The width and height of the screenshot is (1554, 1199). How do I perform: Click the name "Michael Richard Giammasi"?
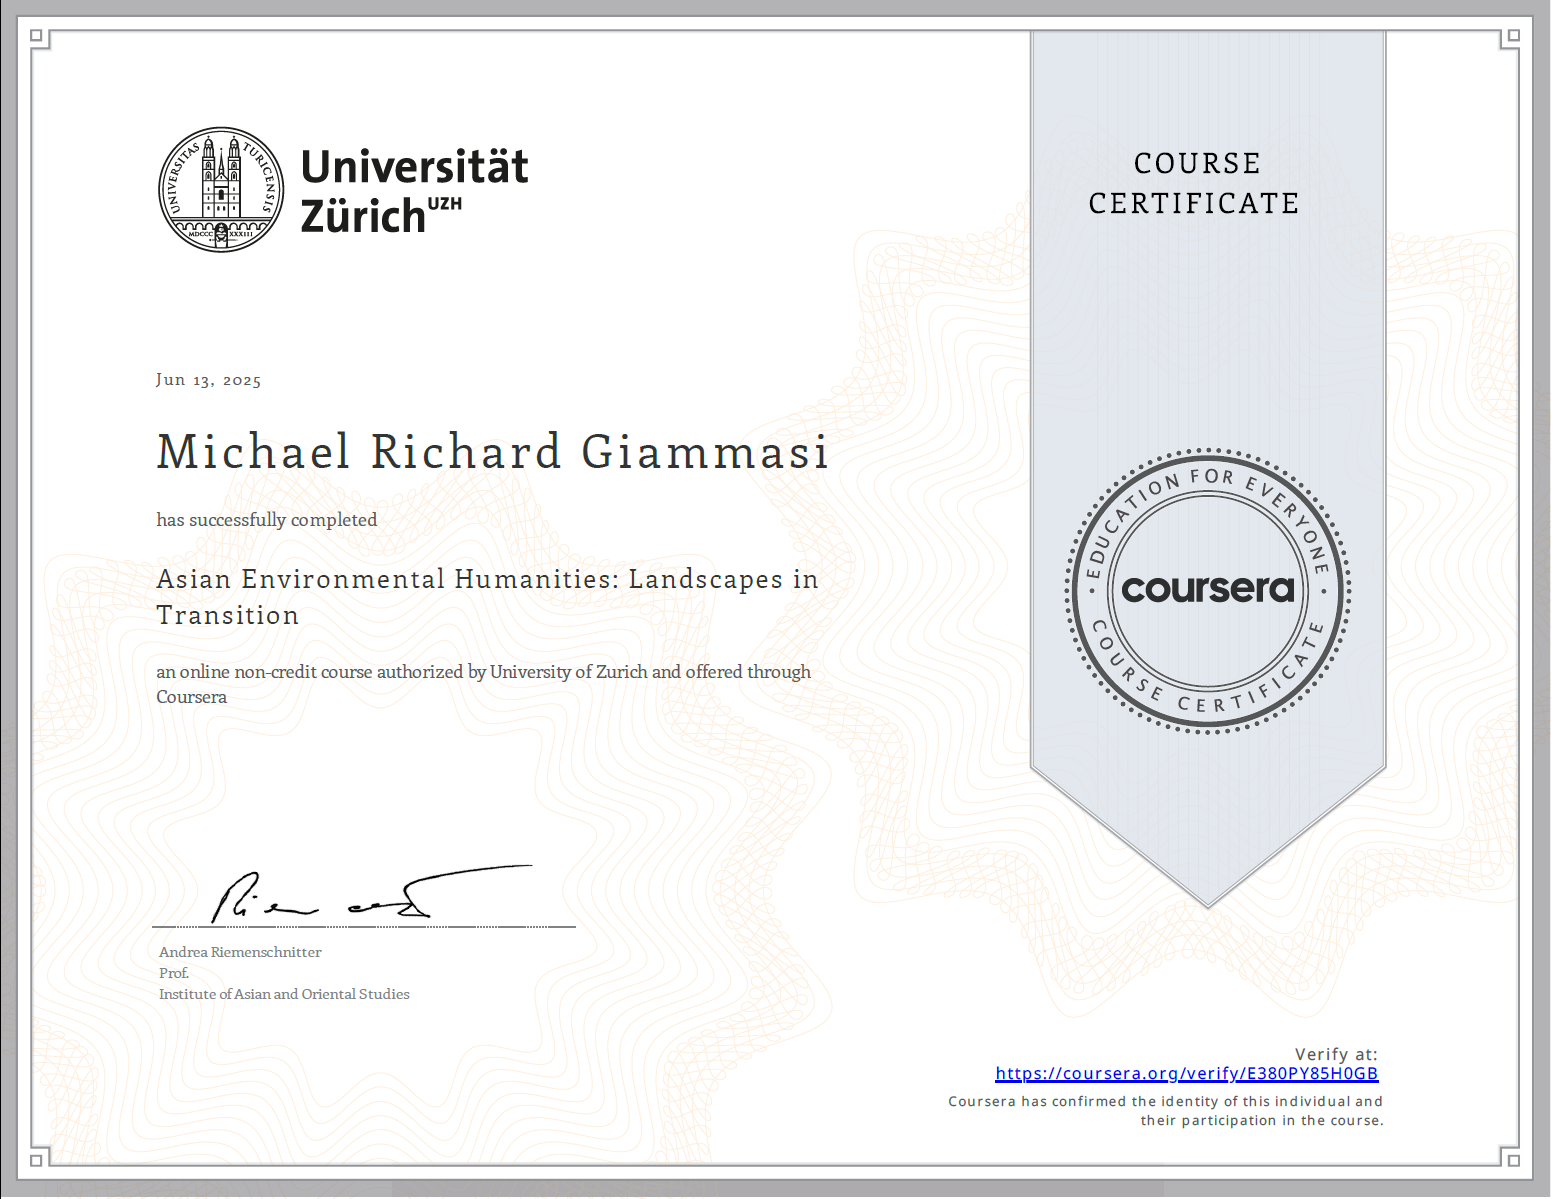[493, 452]
